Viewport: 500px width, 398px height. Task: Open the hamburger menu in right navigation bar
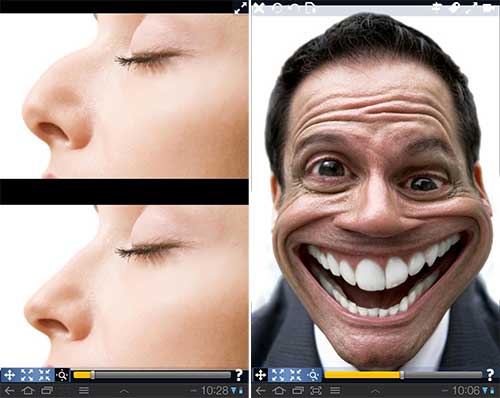pos(335,390)
